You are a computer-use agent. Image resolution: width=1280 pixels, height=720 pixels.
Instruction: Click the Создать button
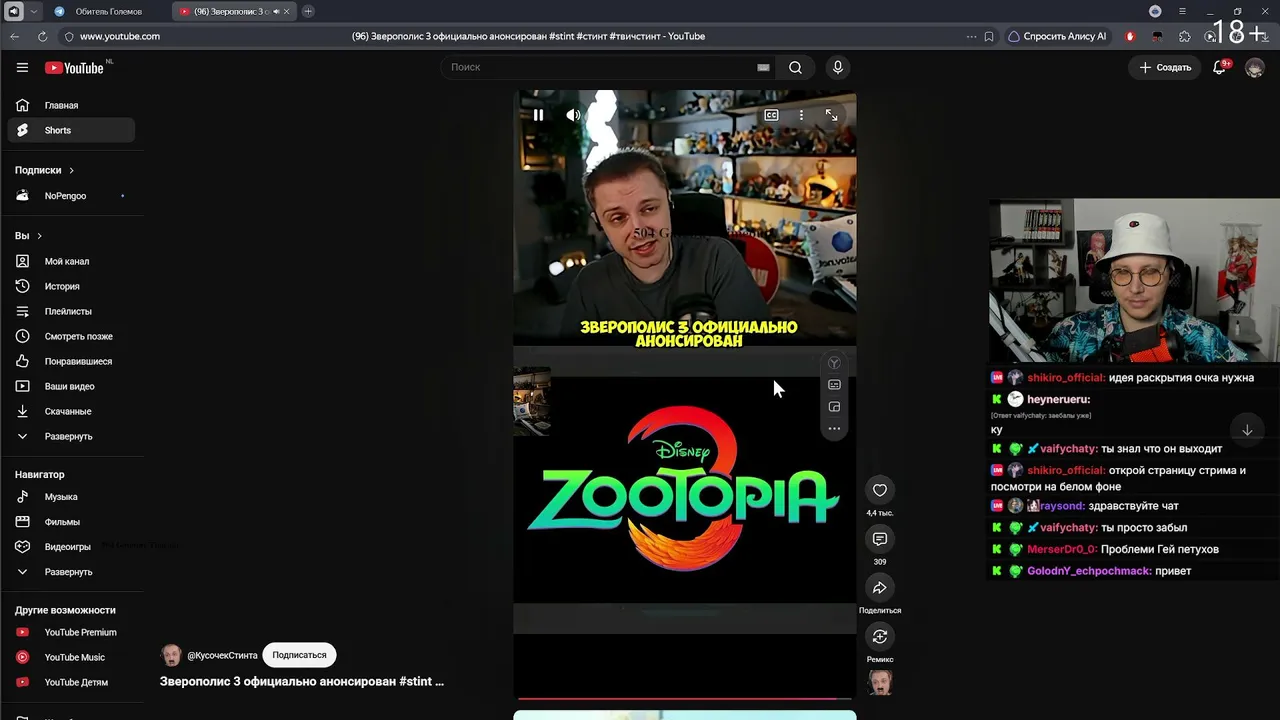1165,67
